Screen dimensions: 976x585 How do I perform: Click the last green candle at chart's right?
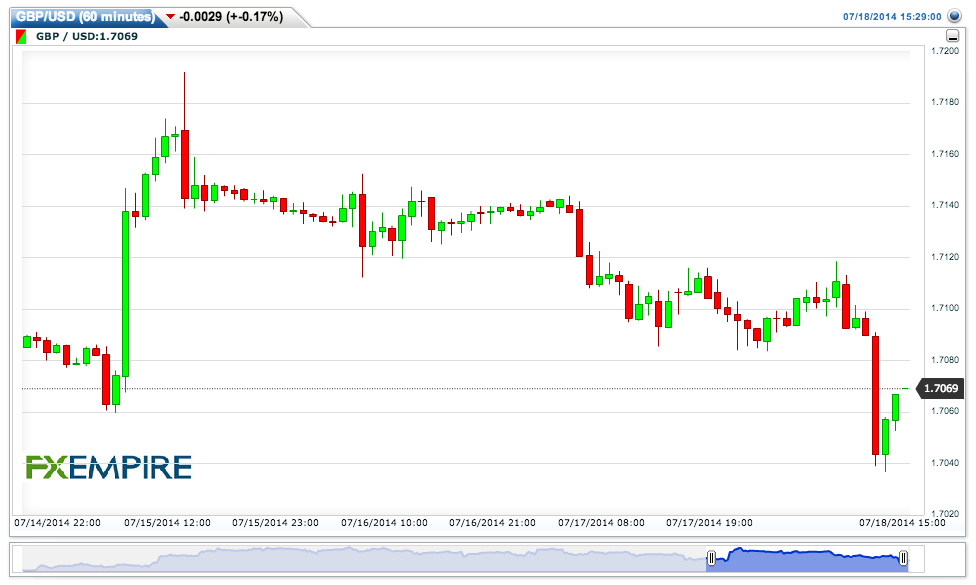click(895, 408)
